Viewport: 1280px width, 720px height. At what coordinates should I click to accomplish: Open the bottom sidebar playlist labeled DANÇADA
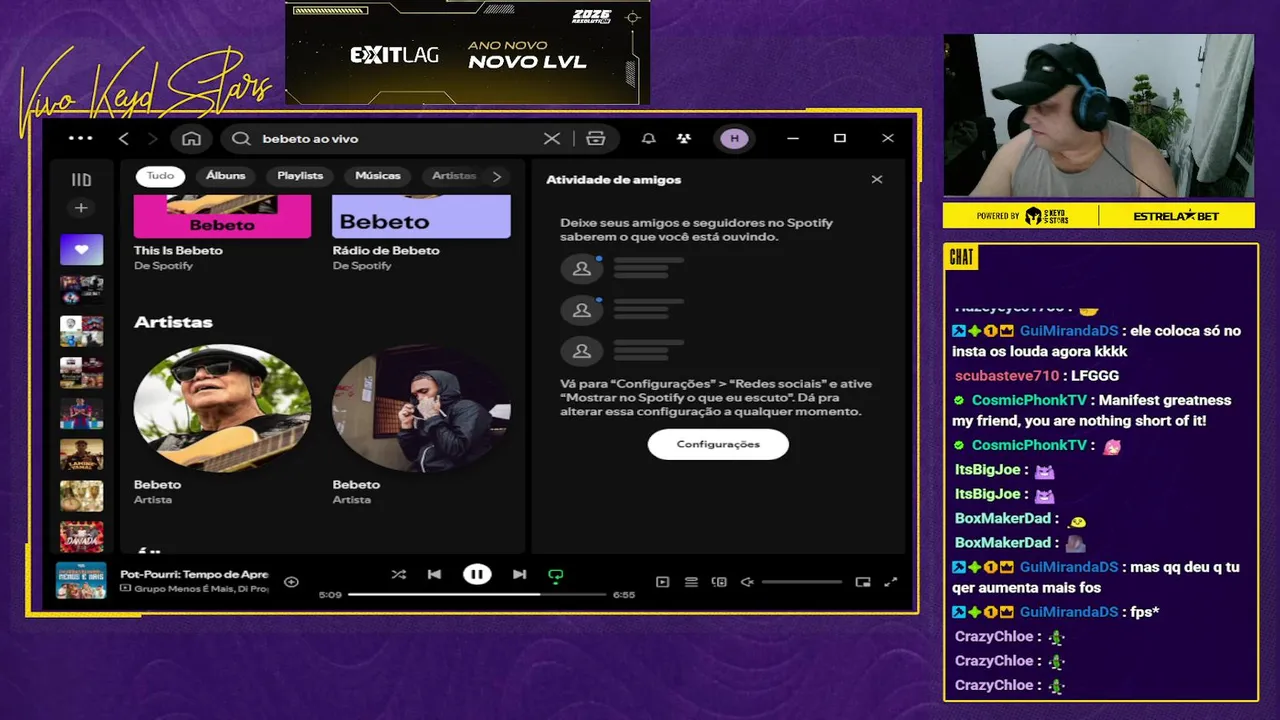click(81, 537)
